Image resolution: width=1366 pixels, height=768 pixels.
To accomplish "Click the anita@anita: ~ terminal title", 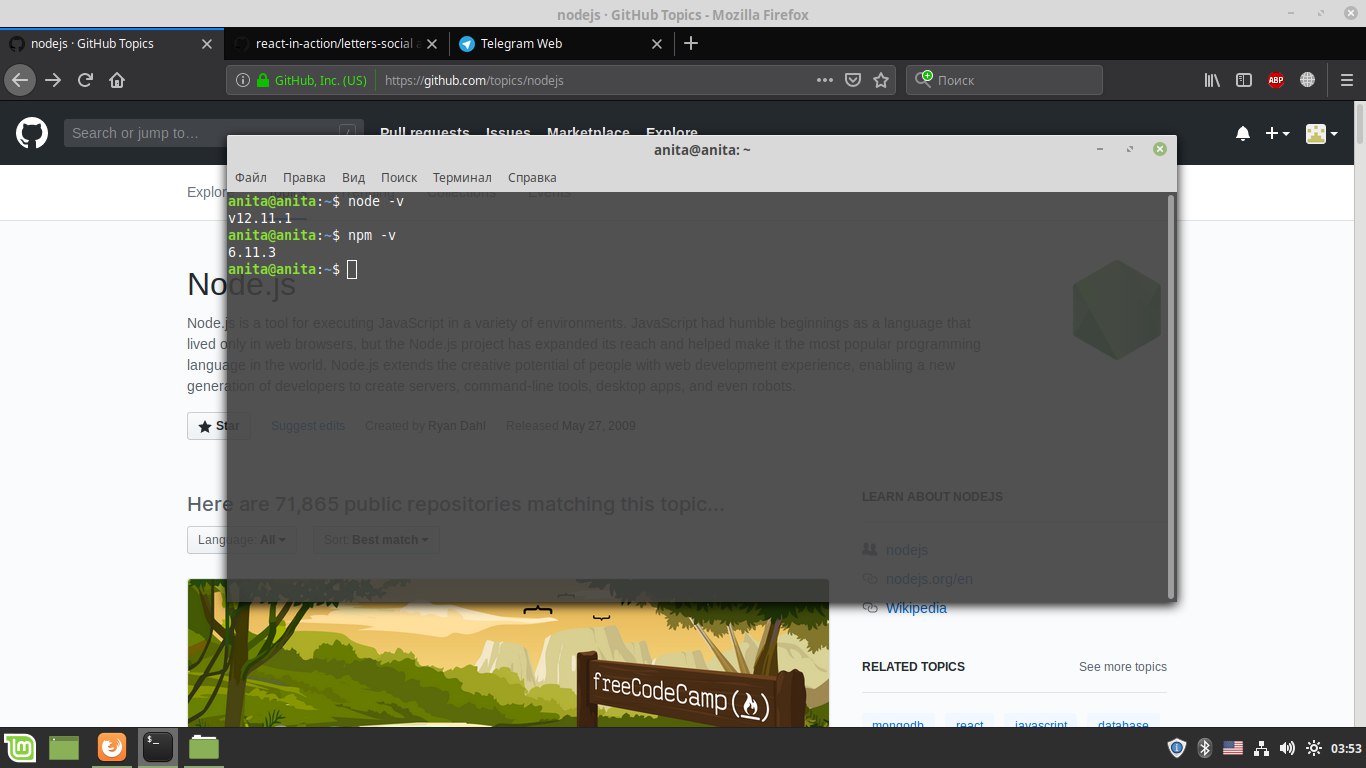I will pos(702,150).
